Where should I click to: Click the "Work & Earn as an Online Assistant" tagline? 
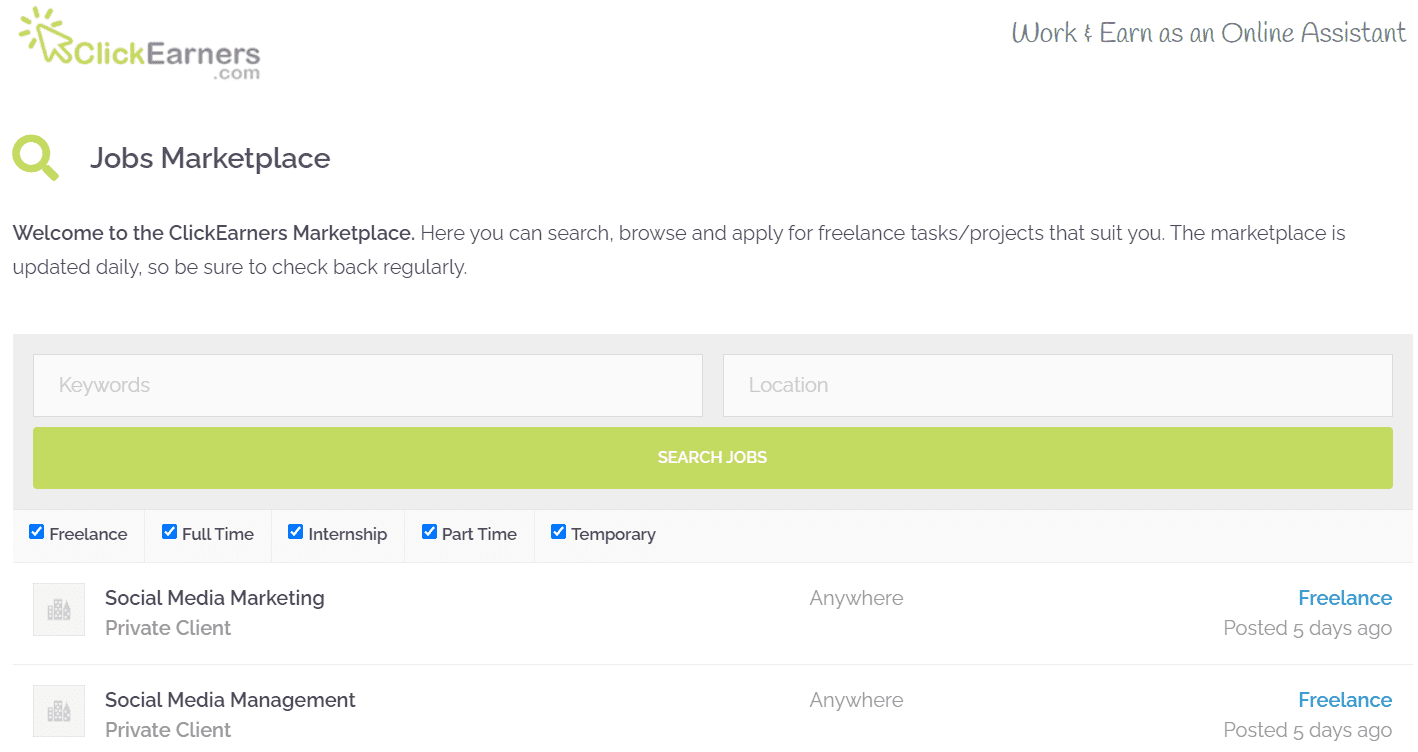pos(1208,33)
